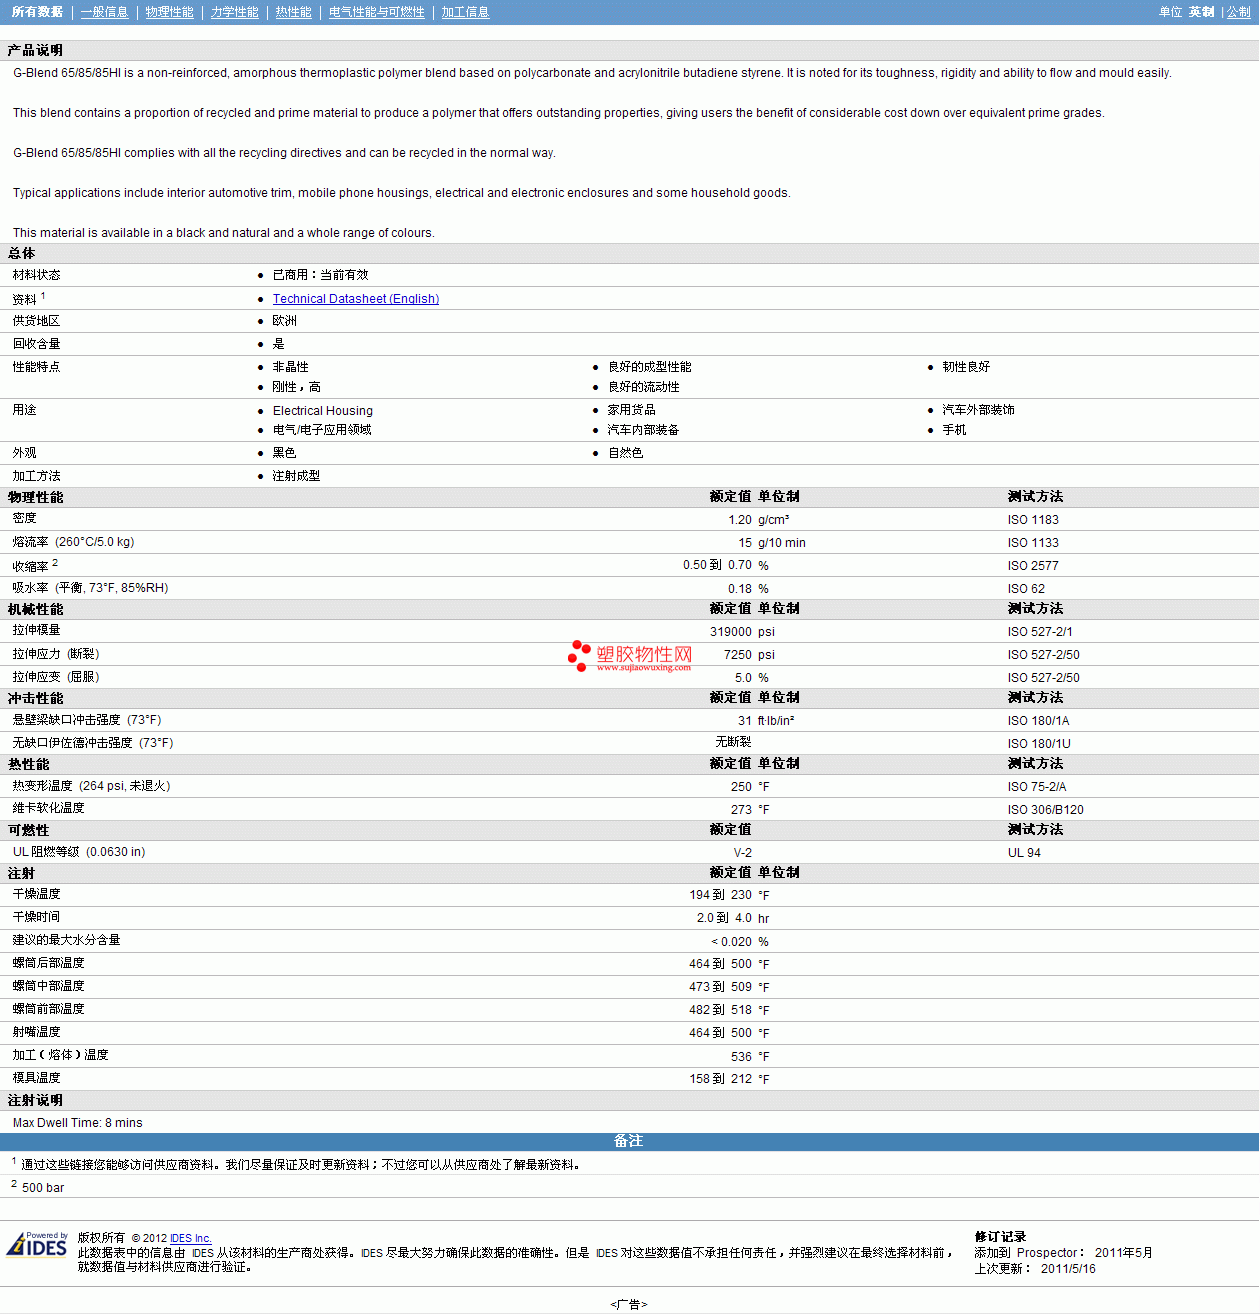Click the red dots watermark logo

pos(579,656)
